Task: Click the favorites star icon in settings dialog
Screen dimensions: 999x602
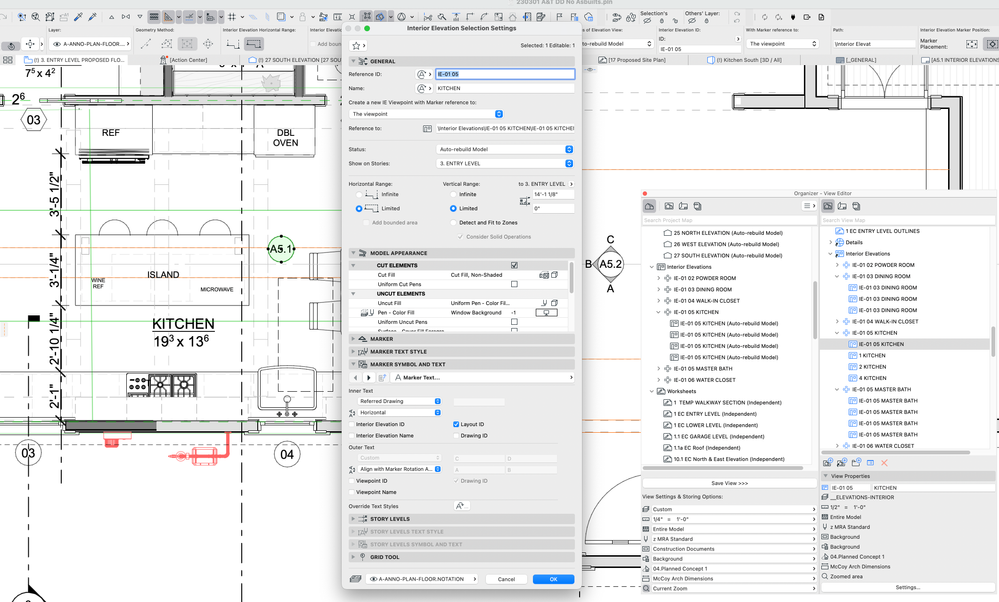Action: pos(358,46)
